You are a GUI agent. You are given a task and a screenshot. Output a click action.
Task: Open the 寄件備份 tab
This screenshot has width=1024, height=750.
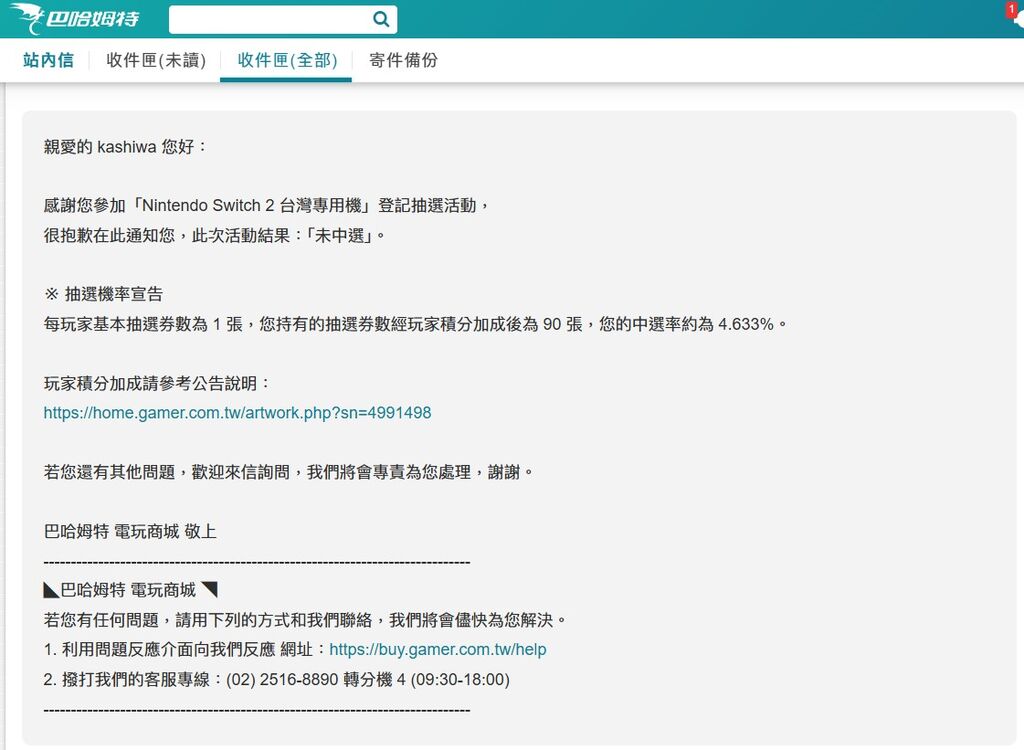coord(404,60)
